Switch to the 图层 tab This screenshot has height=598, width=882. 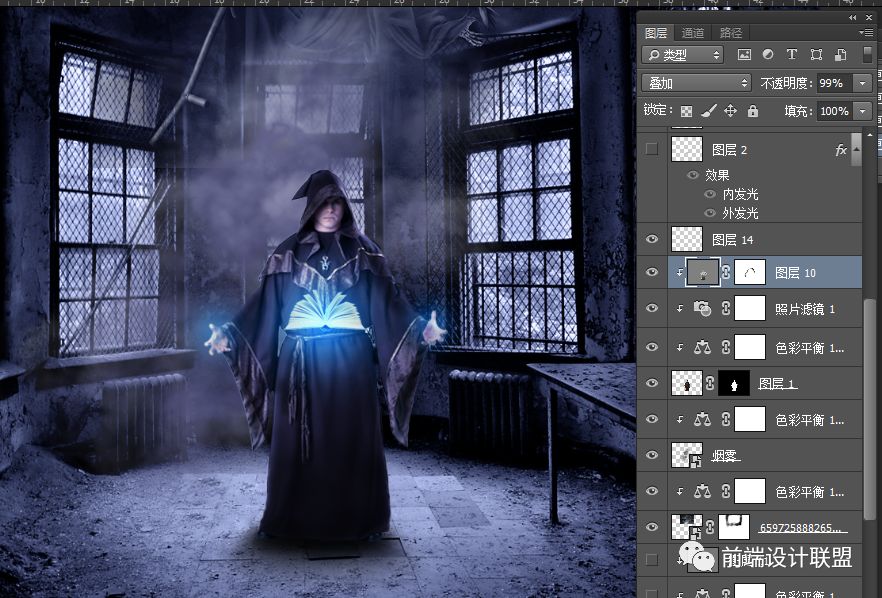coord(656,33)
